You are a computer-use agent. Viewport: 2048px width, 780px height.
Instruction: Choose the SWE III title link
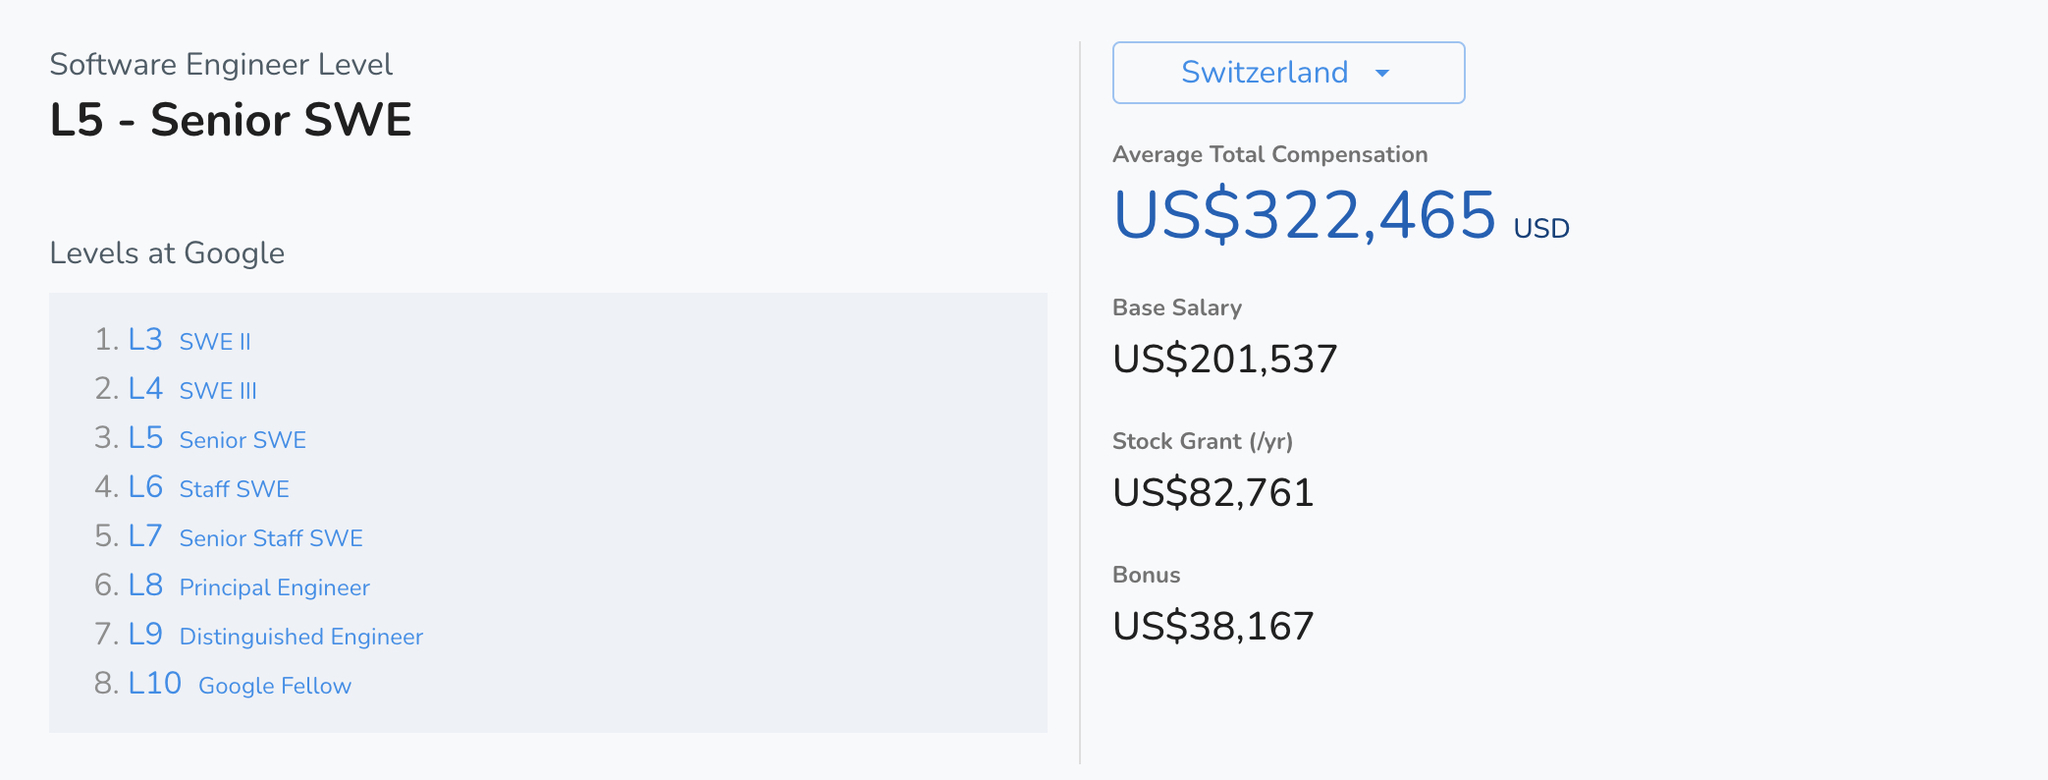[x=218, y=391]
